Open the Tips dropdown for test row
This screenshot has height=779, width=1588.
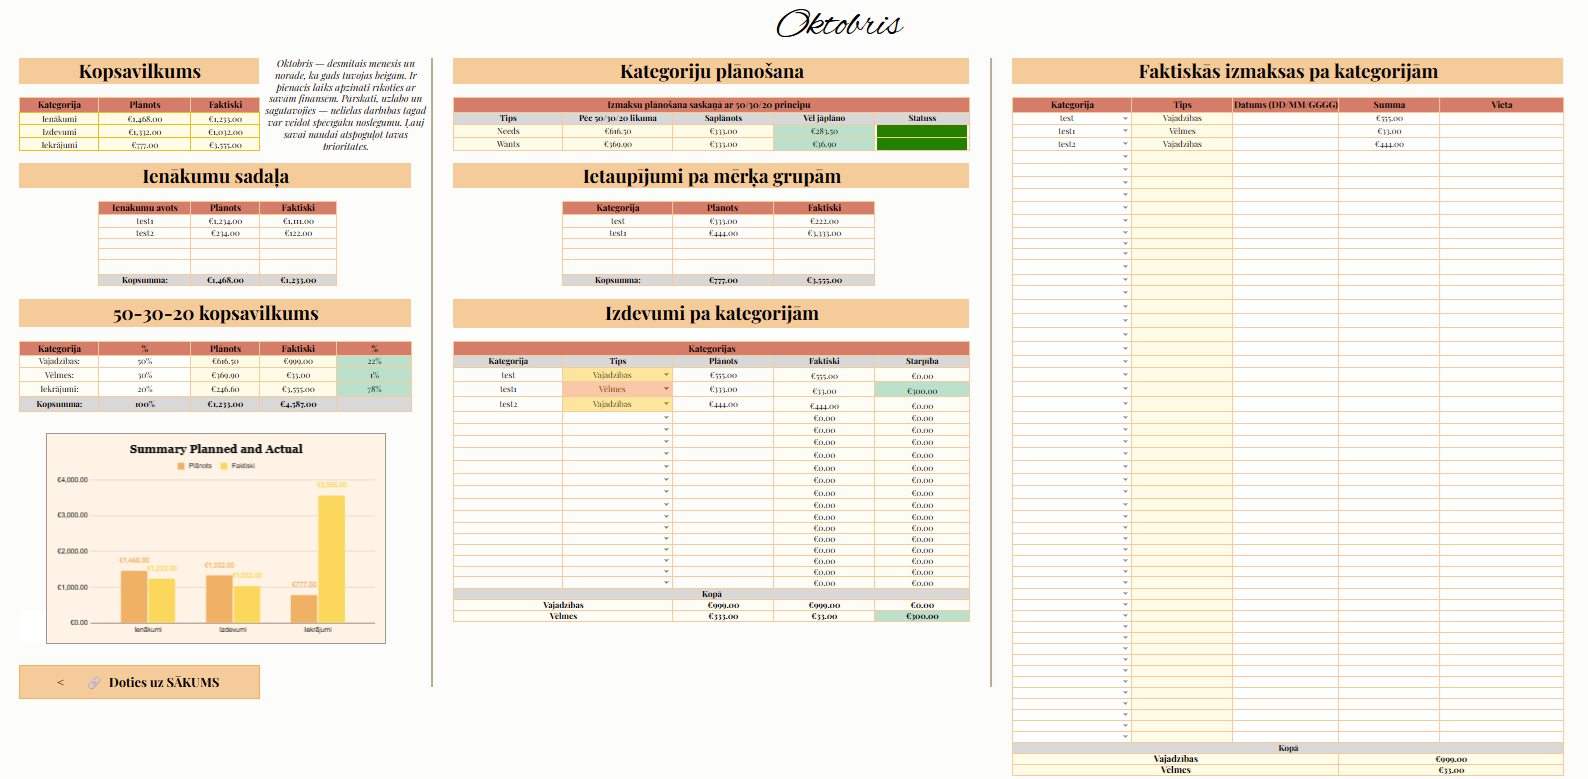tap(666, 375)
